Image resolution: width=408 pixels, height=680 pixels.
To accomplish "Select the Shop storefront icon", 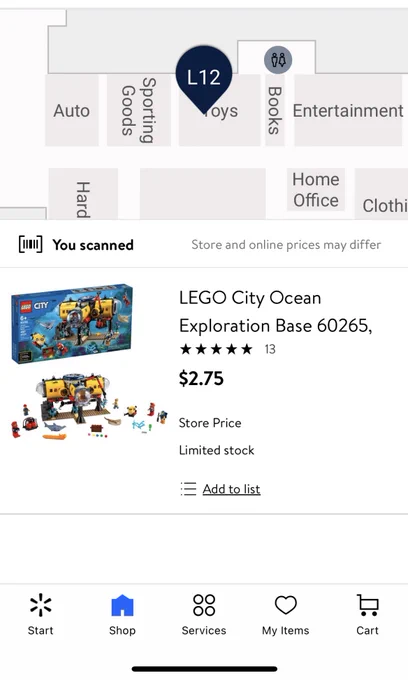I will 122,605.
